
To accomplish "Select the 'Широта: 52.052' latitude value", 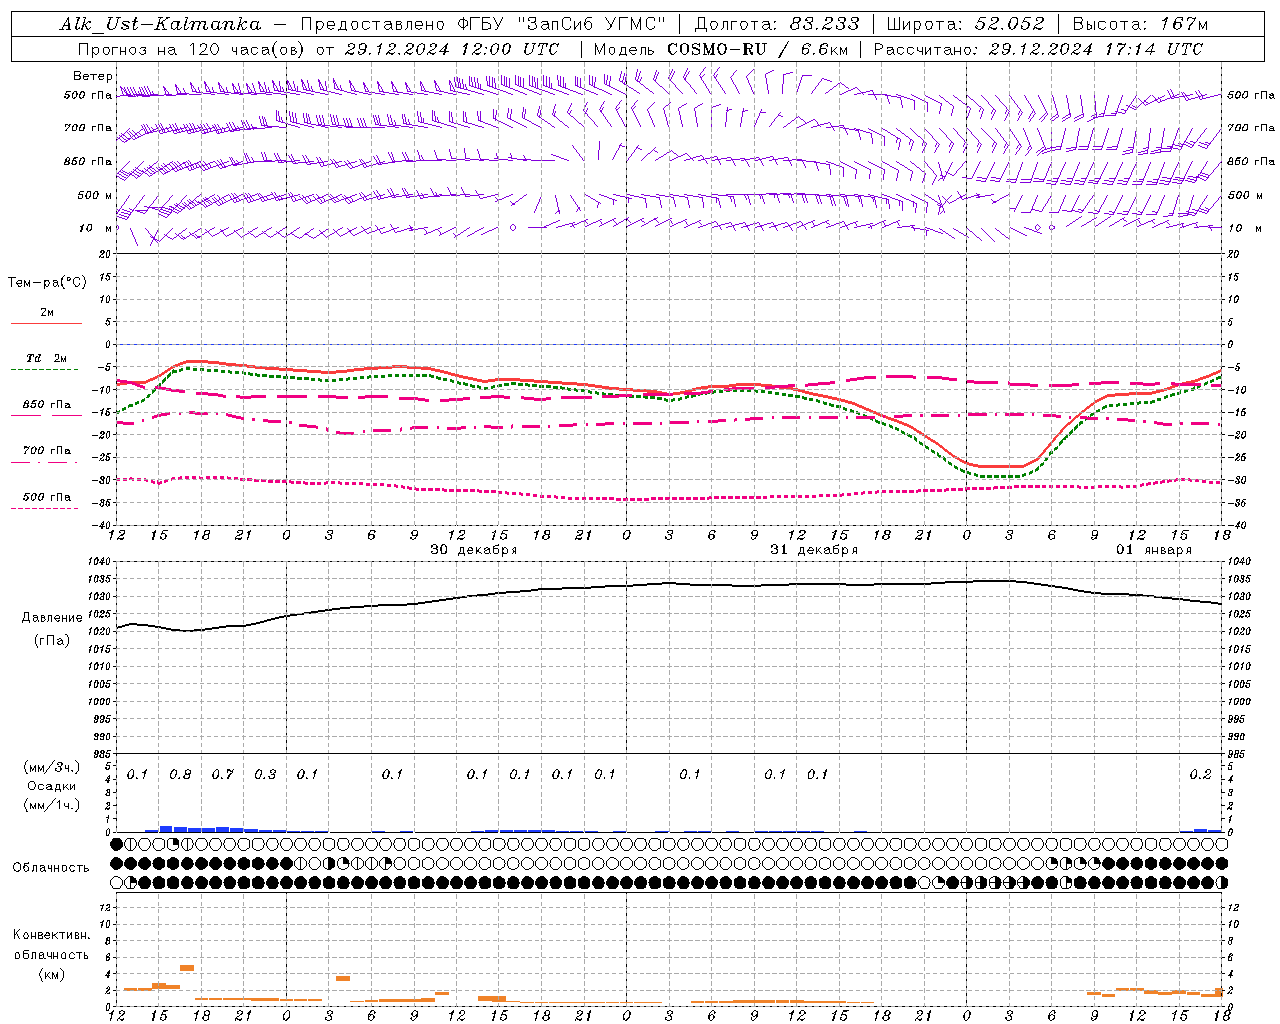I will coord(966,24).
